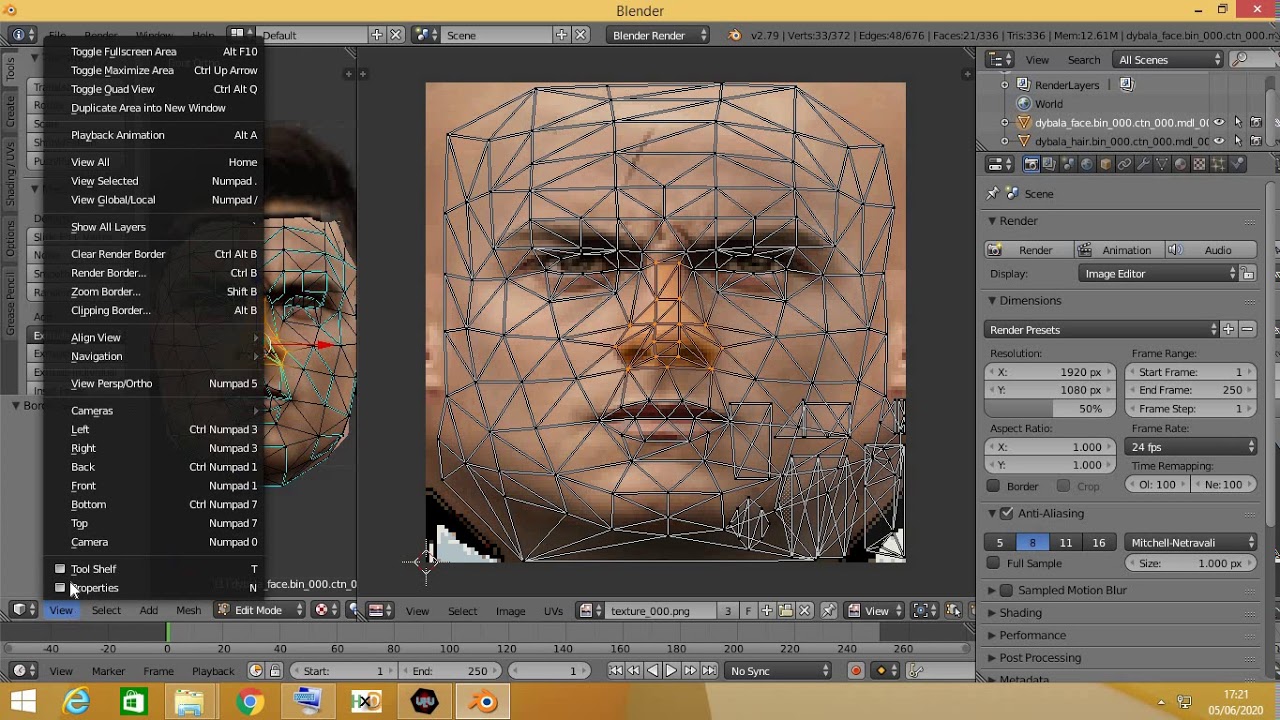This screenshot has width=1280, height=720.
Task: Open the Mitchell-Netravali filter dropdown
Action: point(1192,542)
